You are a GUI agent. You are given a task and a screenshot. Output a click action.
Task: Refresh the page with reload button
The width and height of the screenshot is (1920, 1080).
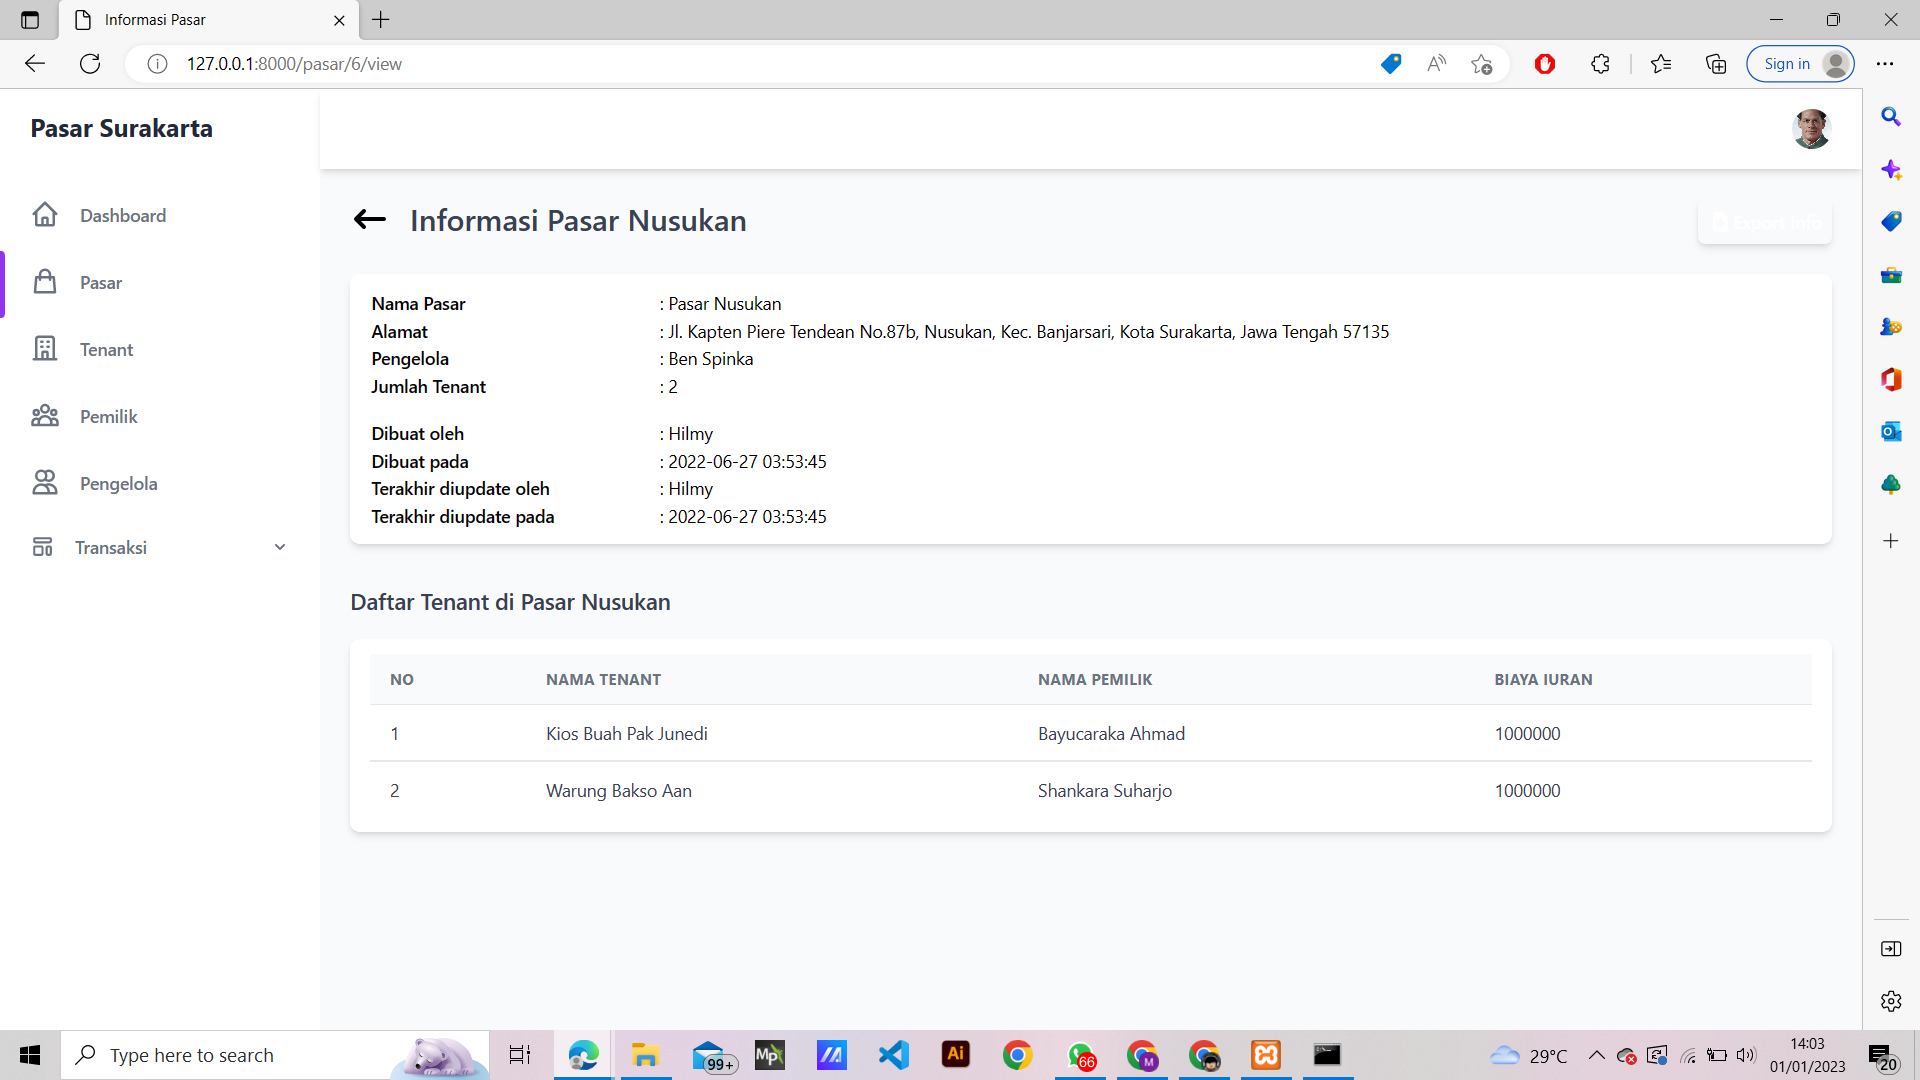click(90, 64)
